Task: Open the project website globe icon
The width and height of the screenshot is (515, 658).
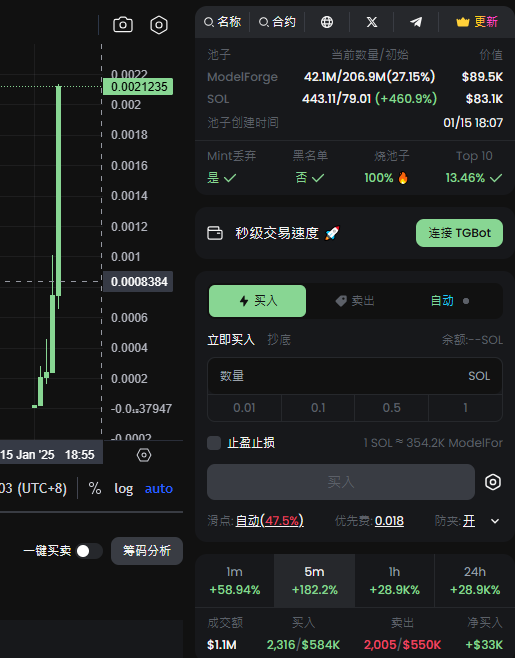Action: click(x=327, y=22)
